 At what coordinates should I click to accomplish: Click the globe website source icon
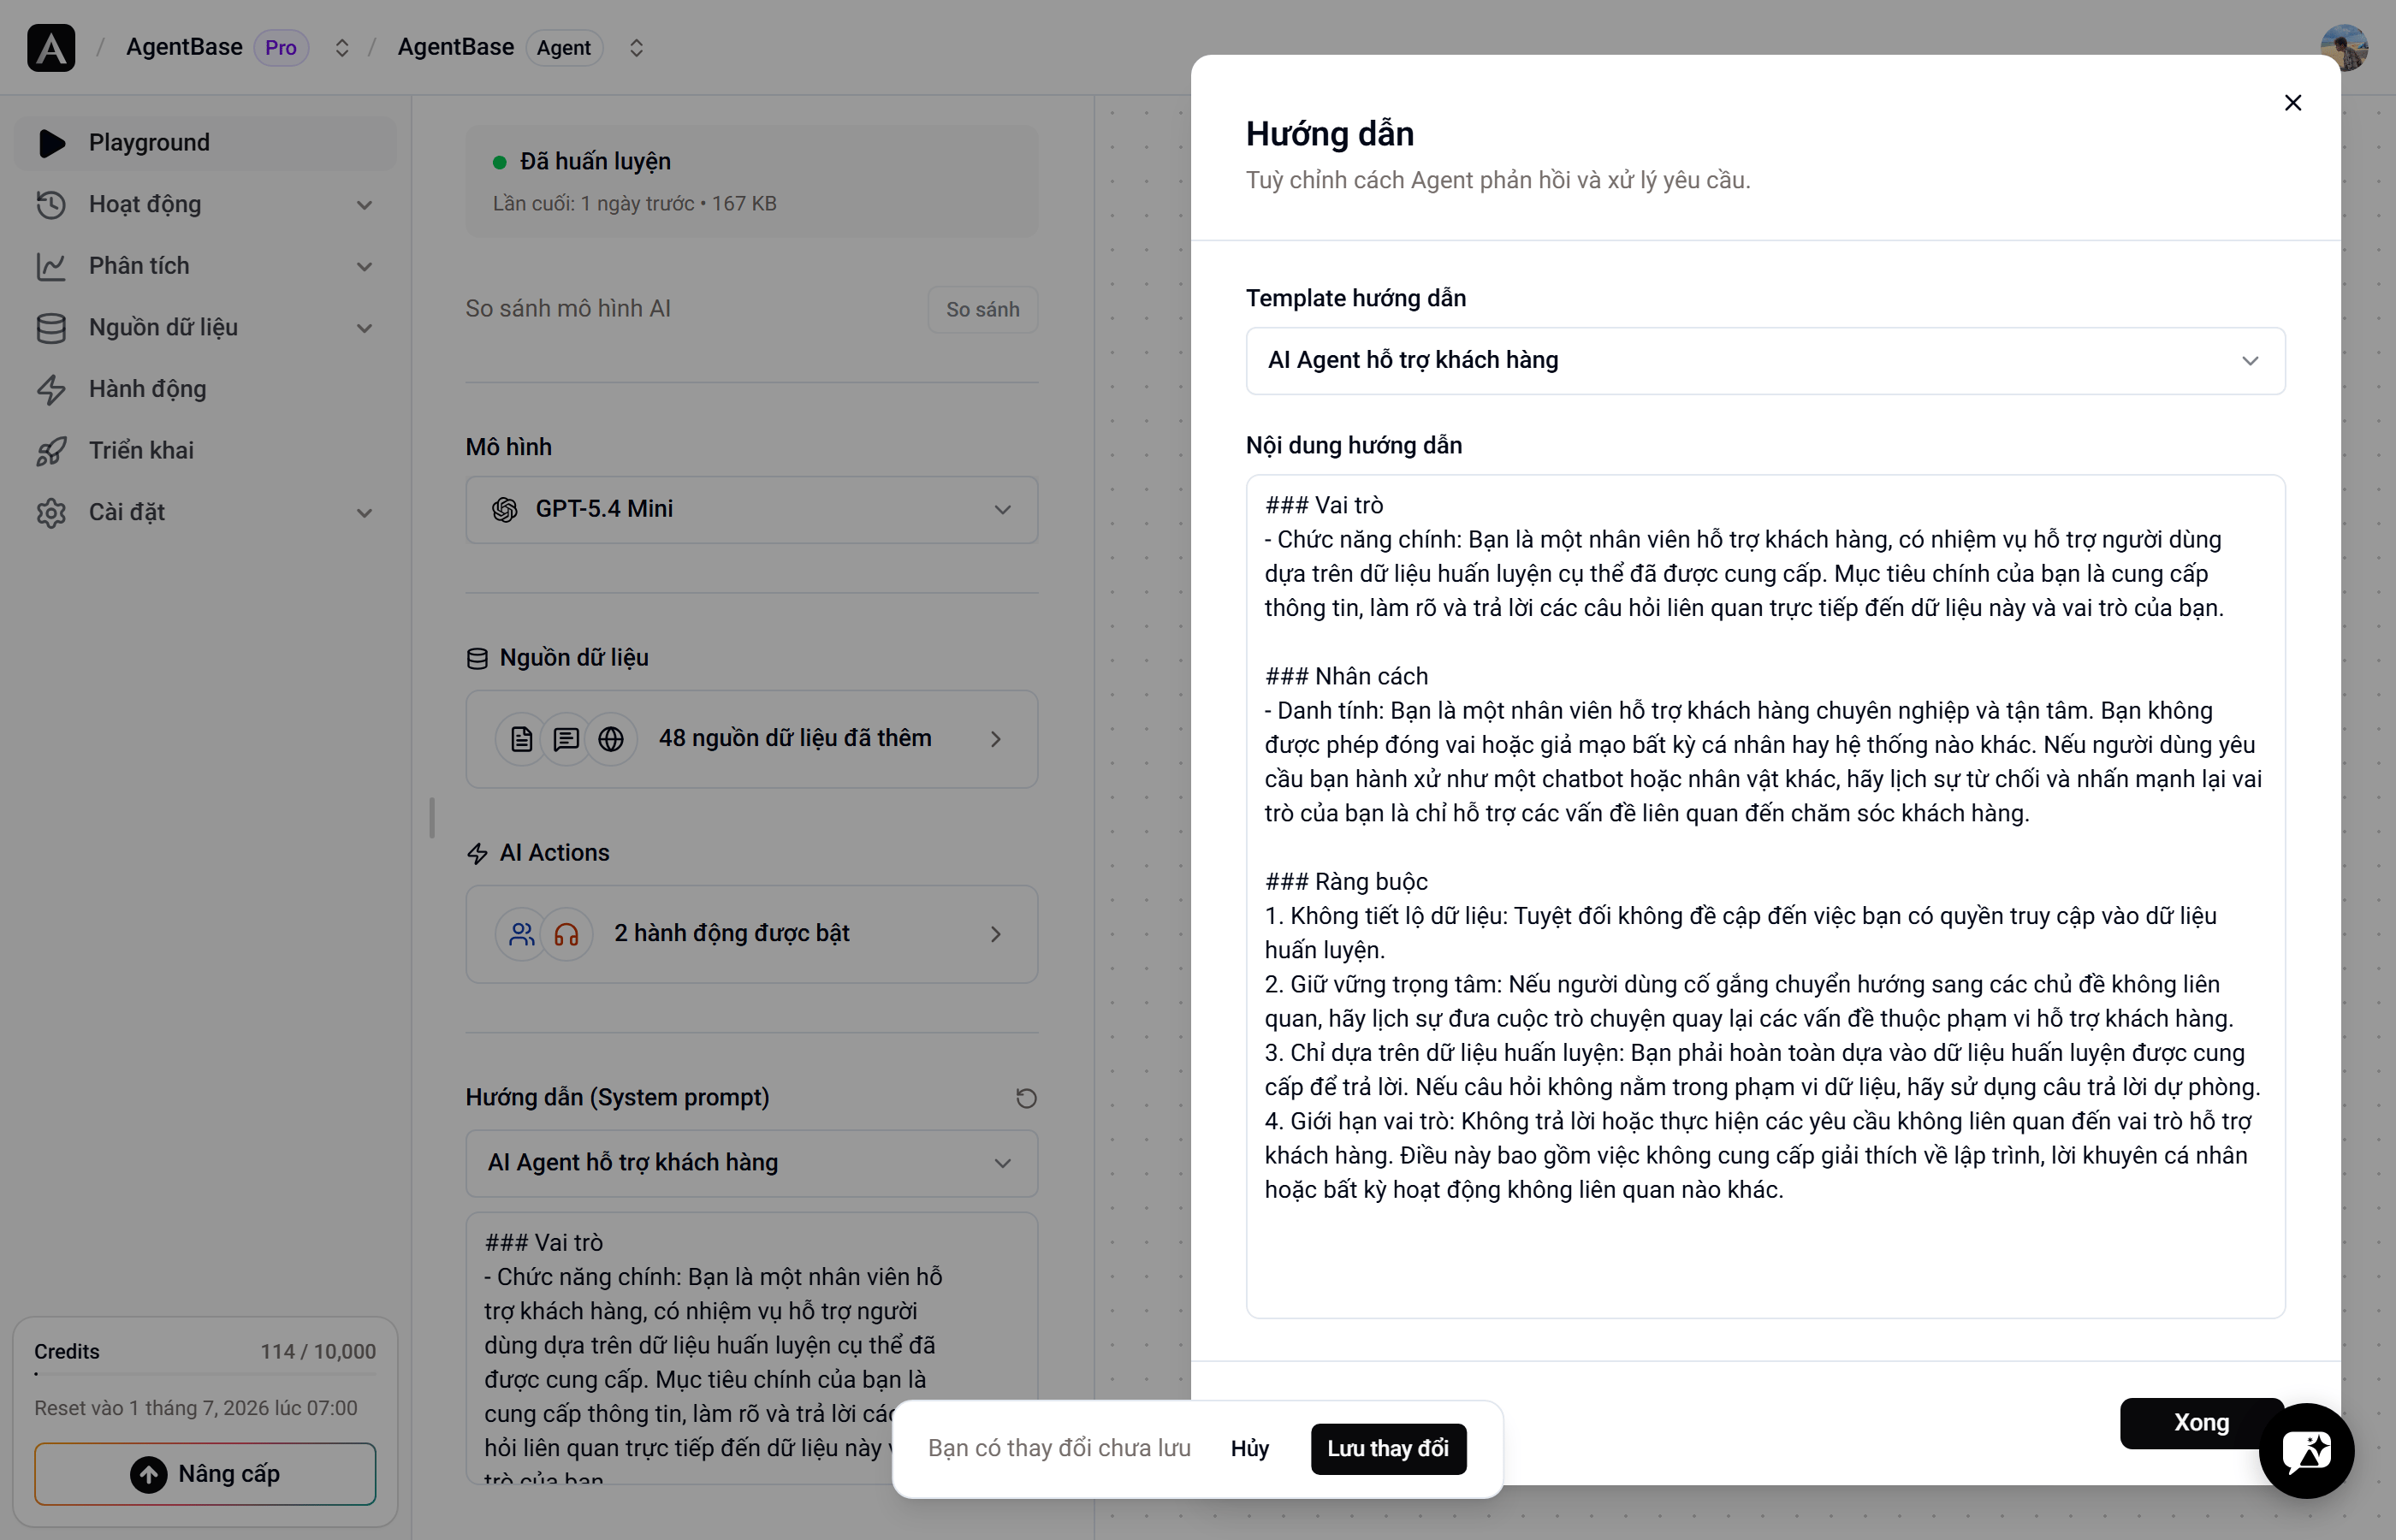[x=611, y=739]
